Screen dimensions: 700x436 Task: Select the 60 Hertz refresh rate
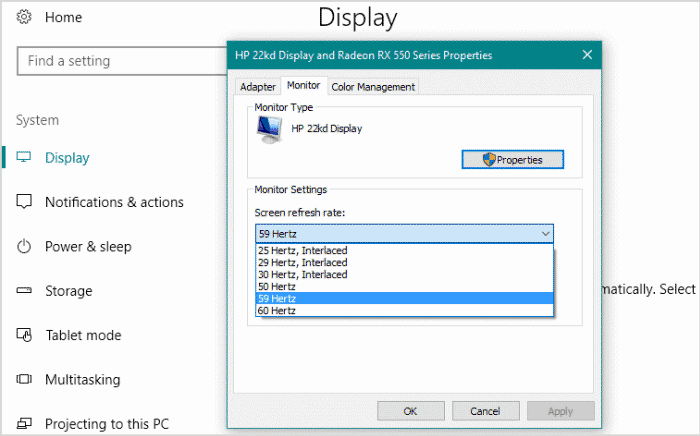404,310
